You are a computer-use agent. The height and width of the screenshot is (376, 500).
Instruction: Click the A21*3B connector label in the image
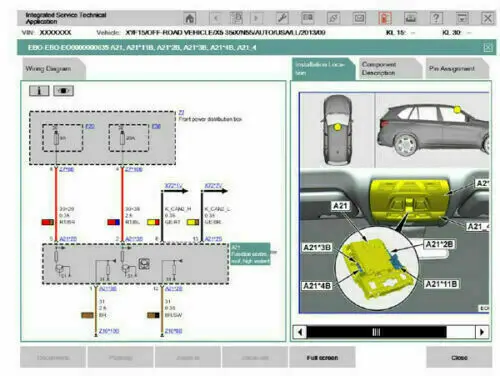pyautogui.click(x=317, y=247)
